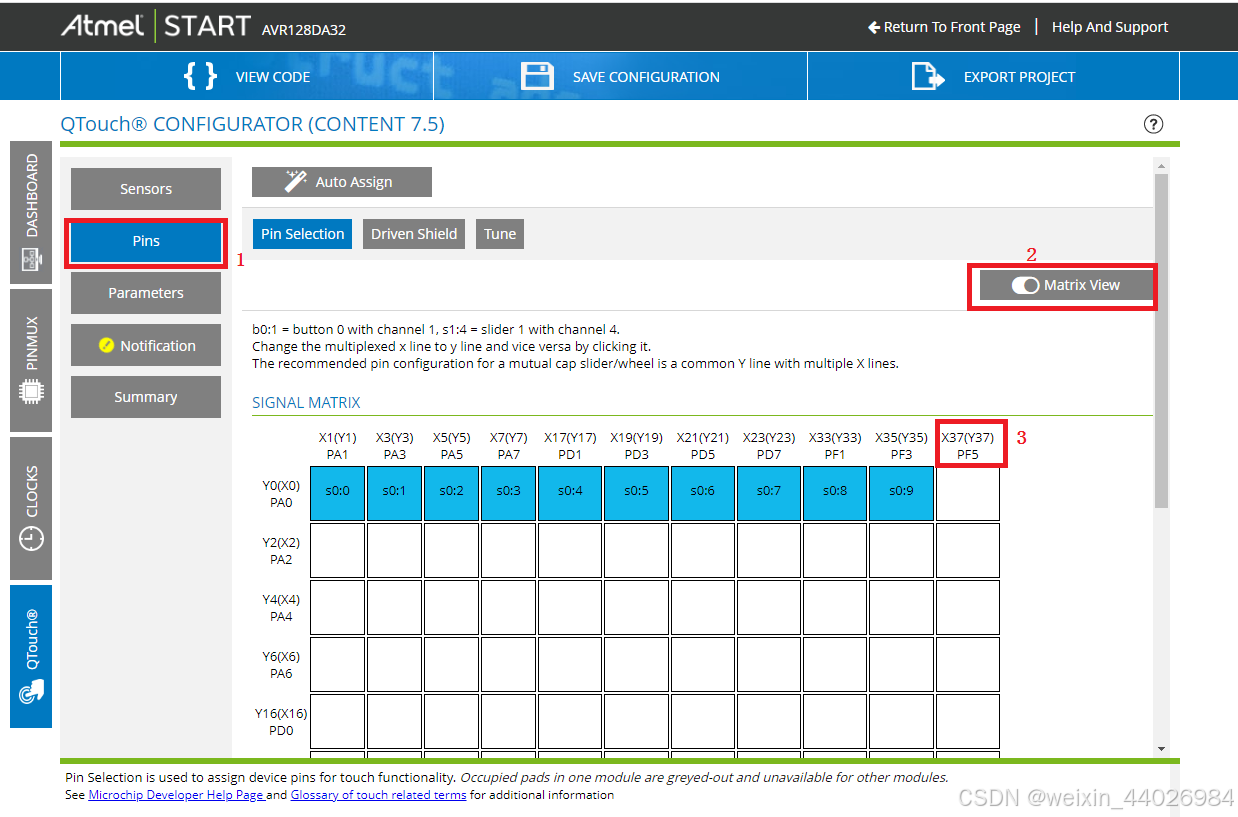Click column header X21(Y21) PD5
The height and width of the screenshot is (817, 1238).
coord(703,446)
